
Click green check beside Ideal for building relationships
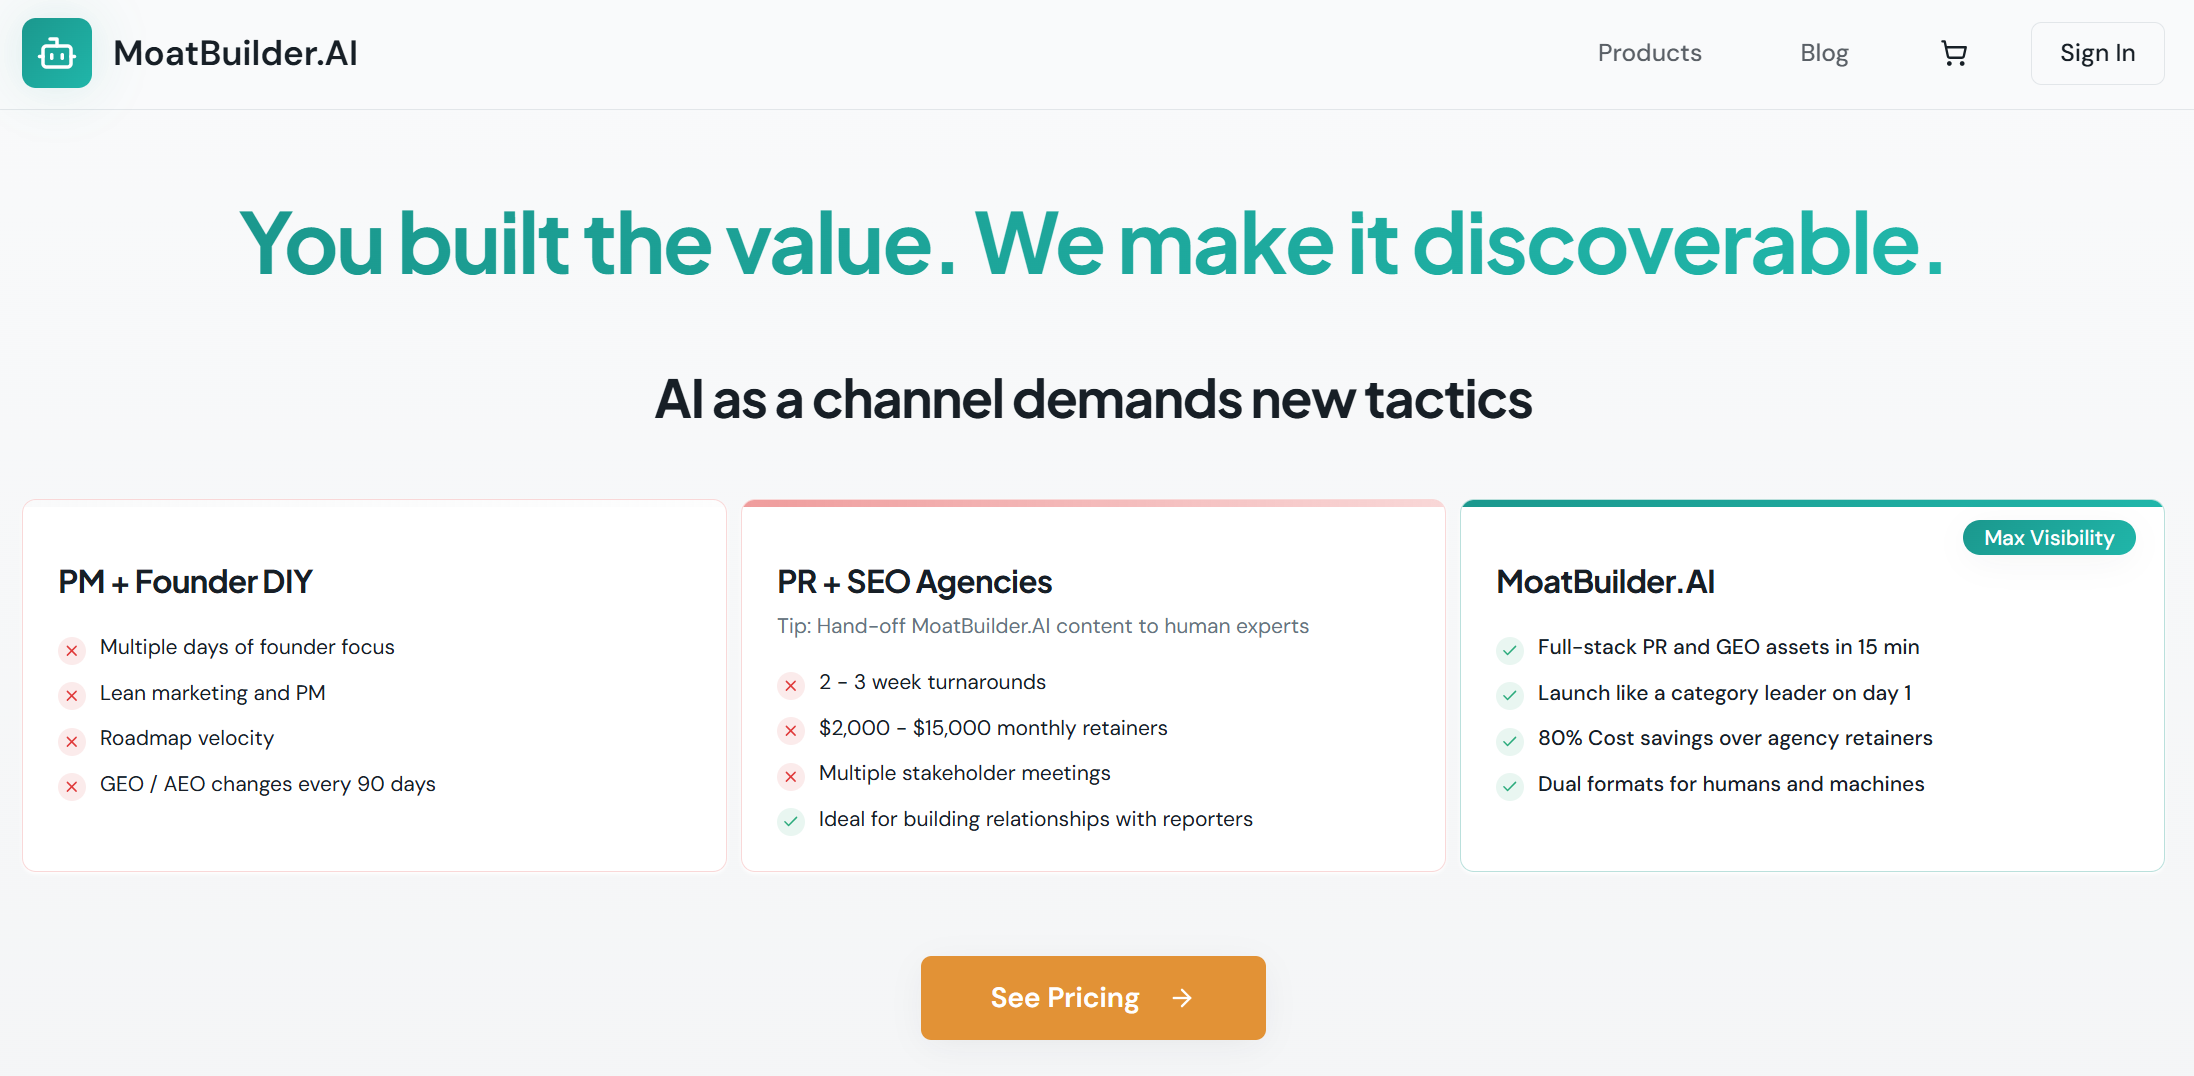(x=791, y=822)
